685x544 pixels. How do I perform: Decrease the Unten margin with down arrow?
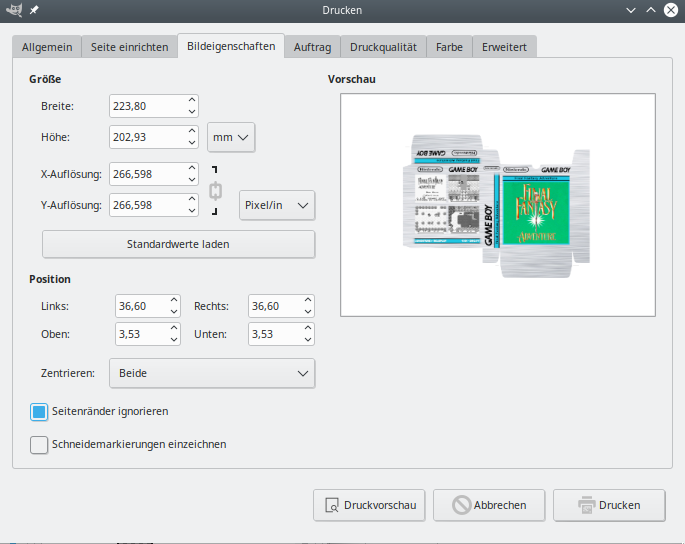(308, 340)
